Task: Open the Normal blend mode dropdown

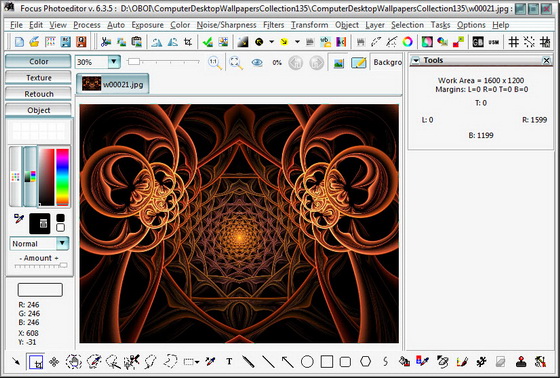Action: pos(62,243)
